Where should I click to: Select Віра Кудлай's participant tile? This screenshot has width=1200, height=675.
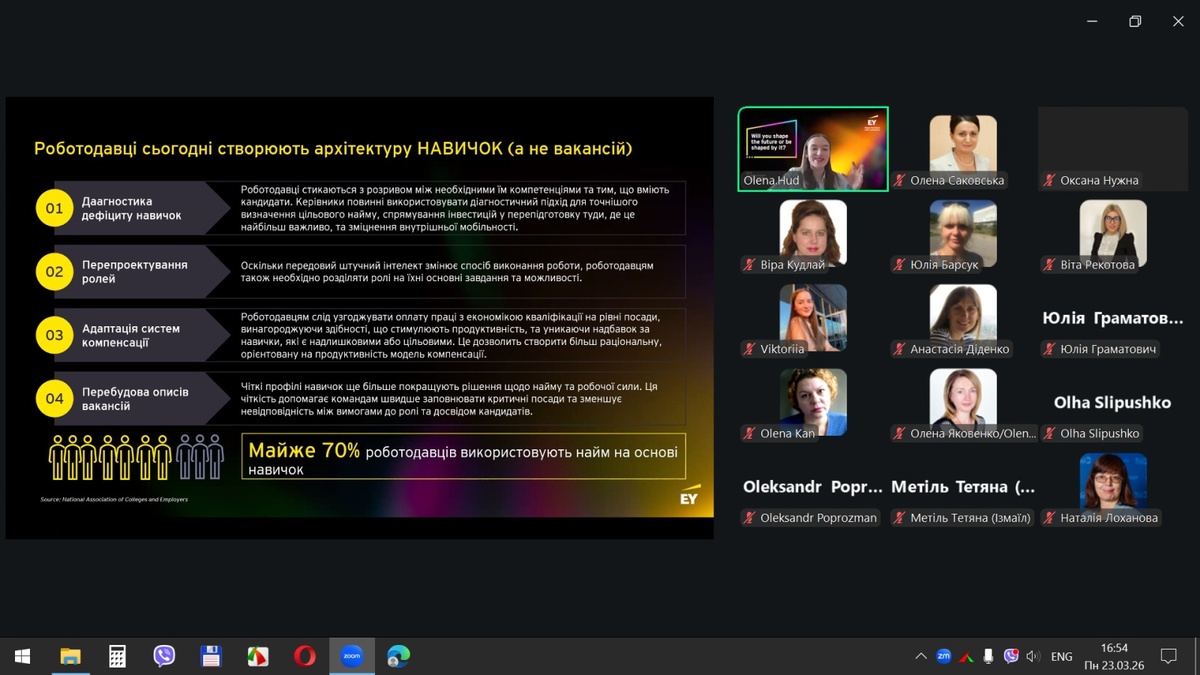813,232
